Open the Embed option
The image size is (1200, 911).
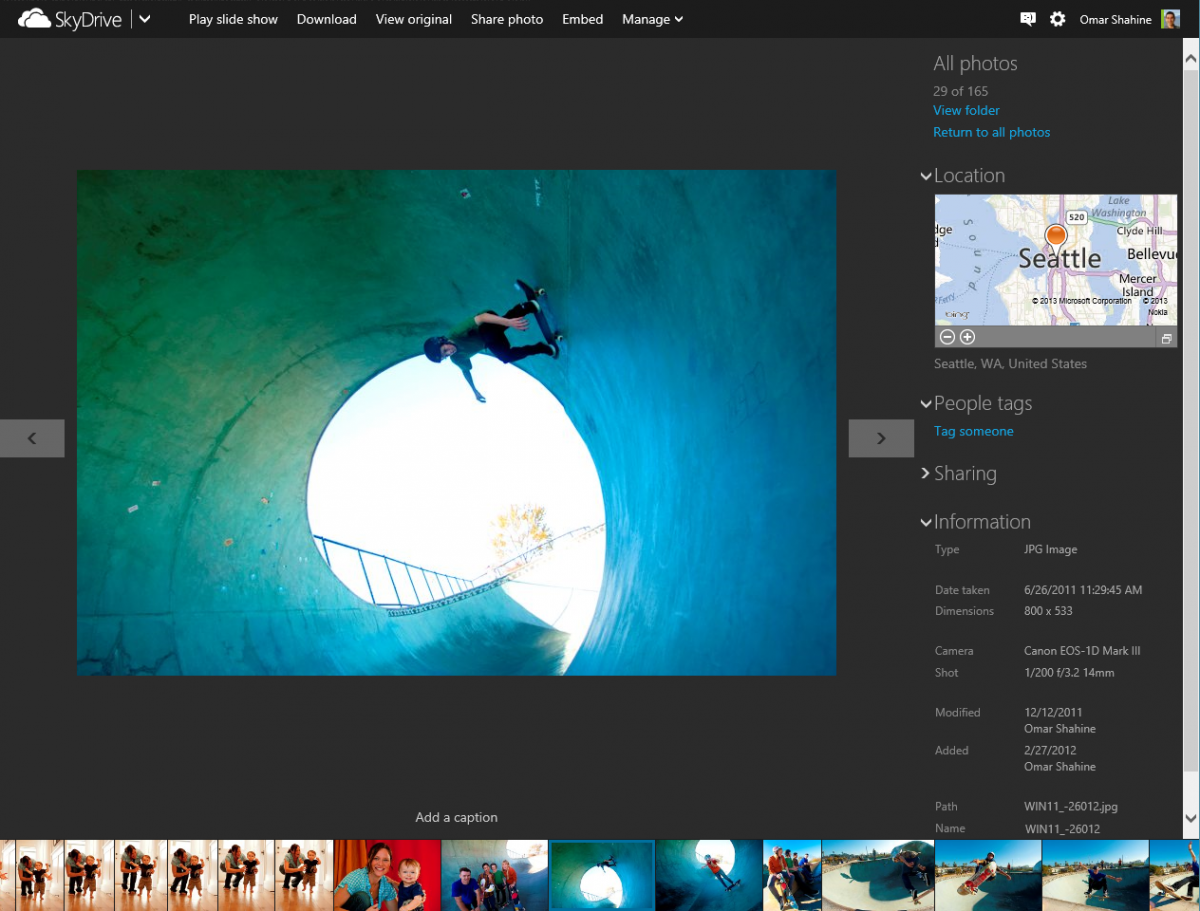pyautogui.click(x=582, y=19)
